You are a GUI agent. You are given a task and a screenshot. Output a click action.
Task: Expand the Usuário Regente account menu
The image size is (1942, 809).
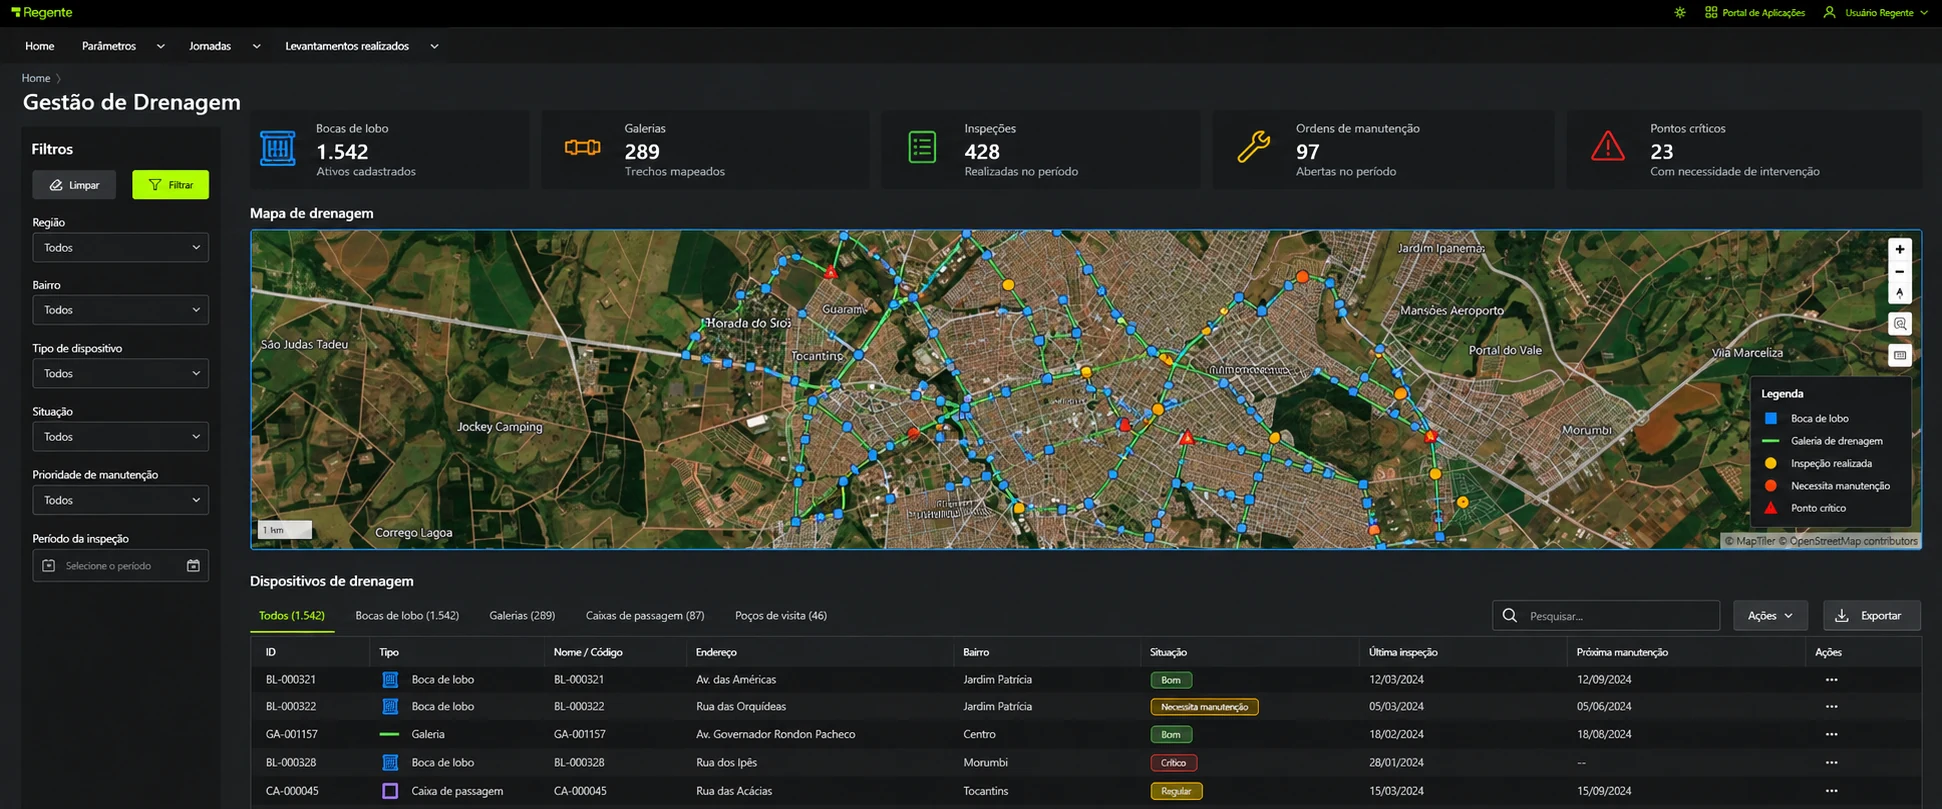tap(1876, 13)
